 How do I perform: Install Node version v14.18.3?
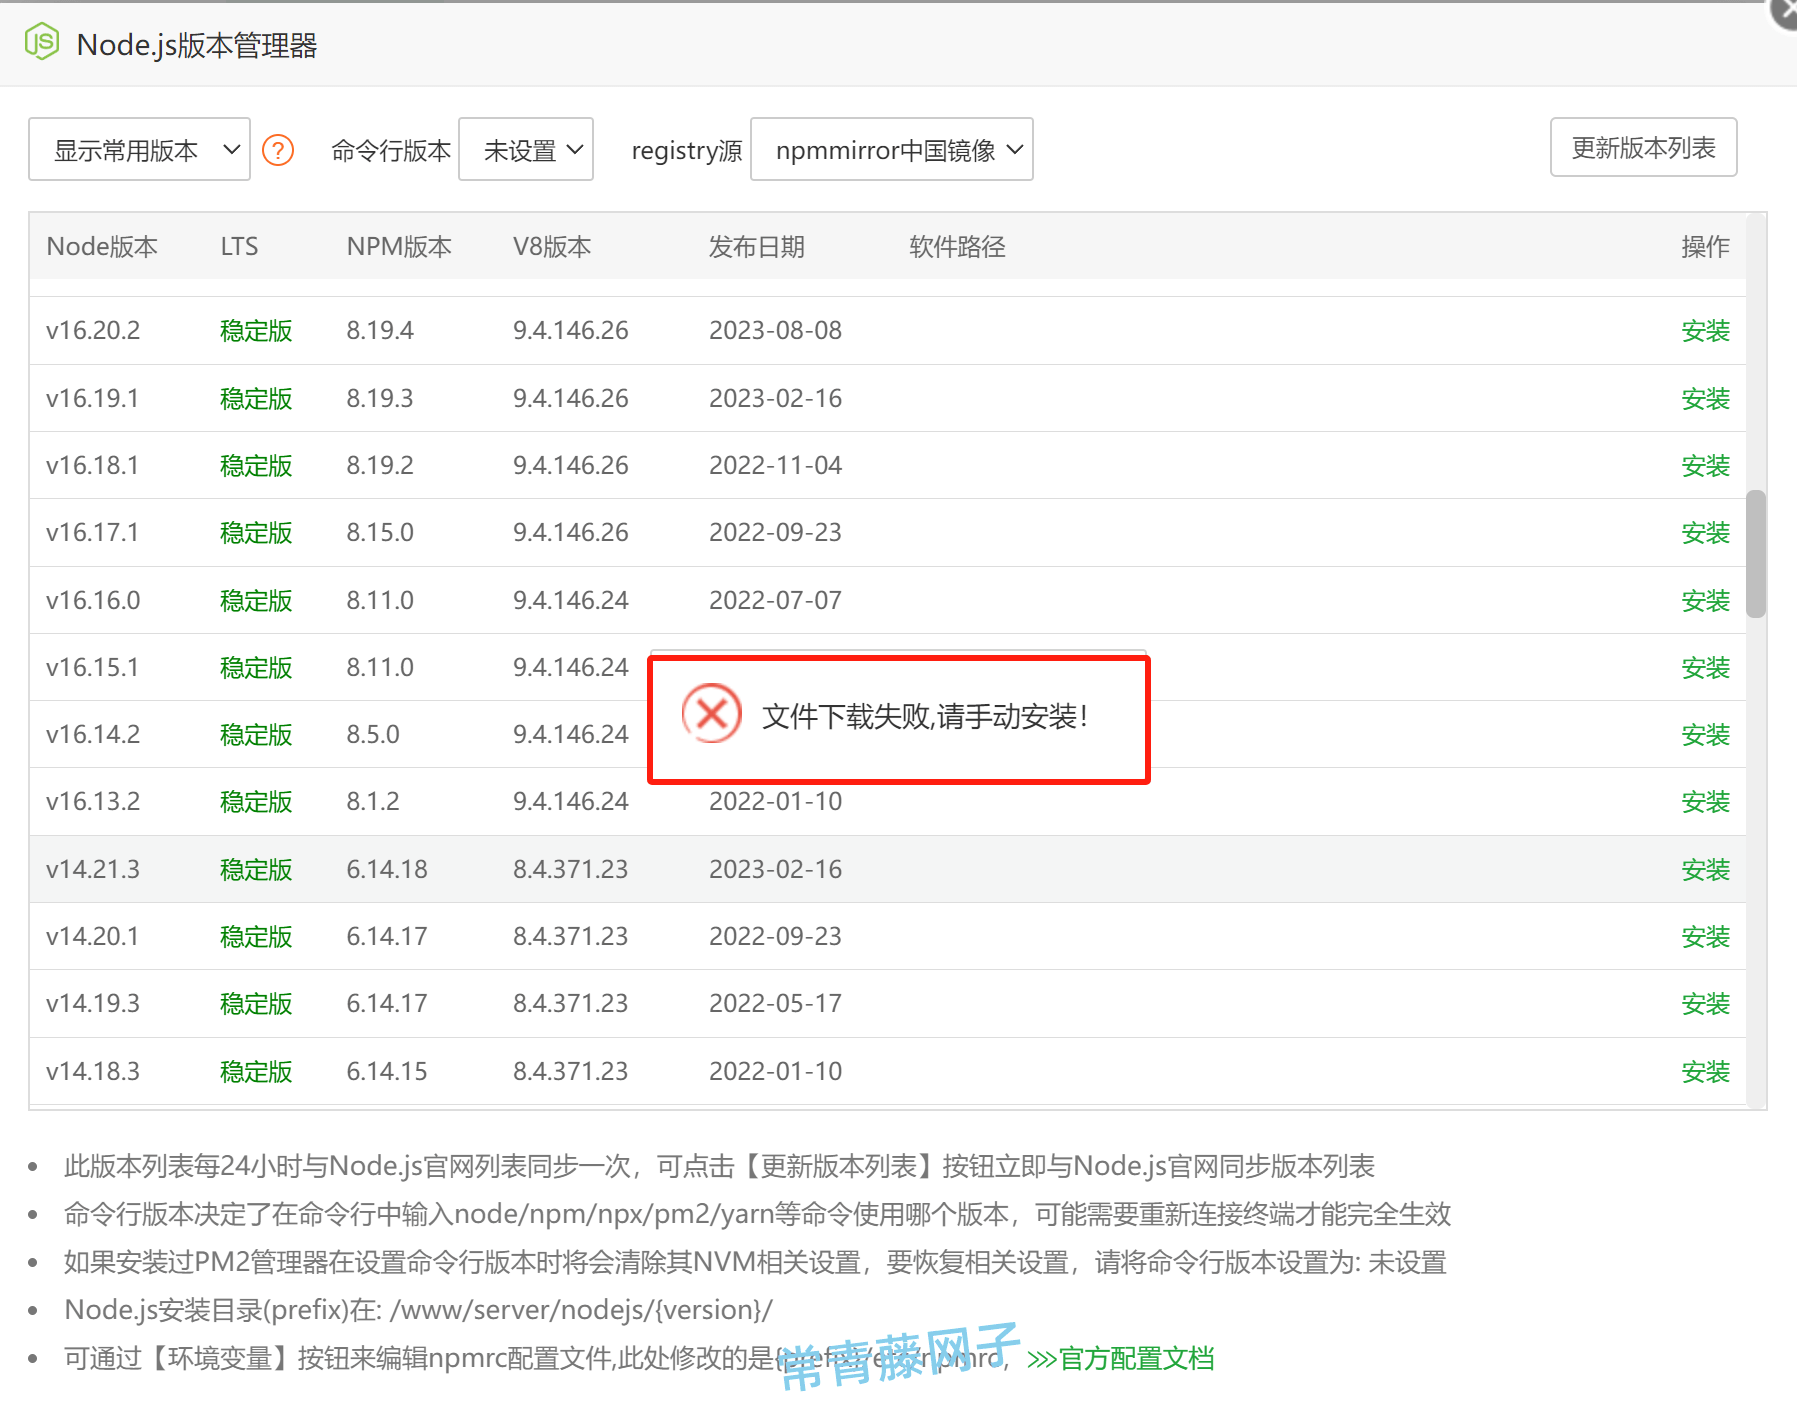1705,1071
